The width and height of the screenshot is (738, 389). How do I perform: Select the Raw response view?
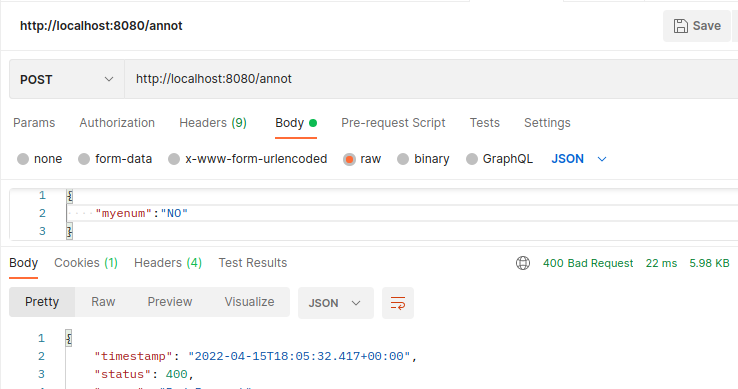pos(103,302)
